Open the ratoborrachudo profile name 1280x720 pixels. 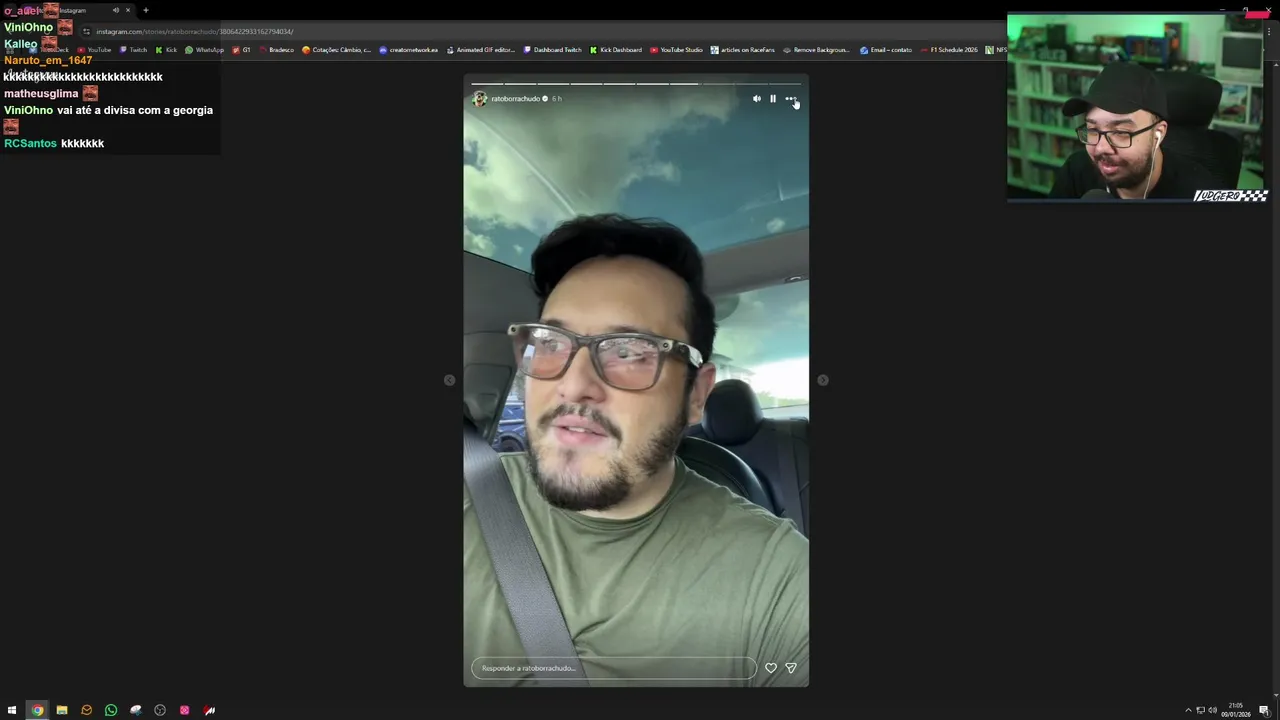tap(515, 99)
